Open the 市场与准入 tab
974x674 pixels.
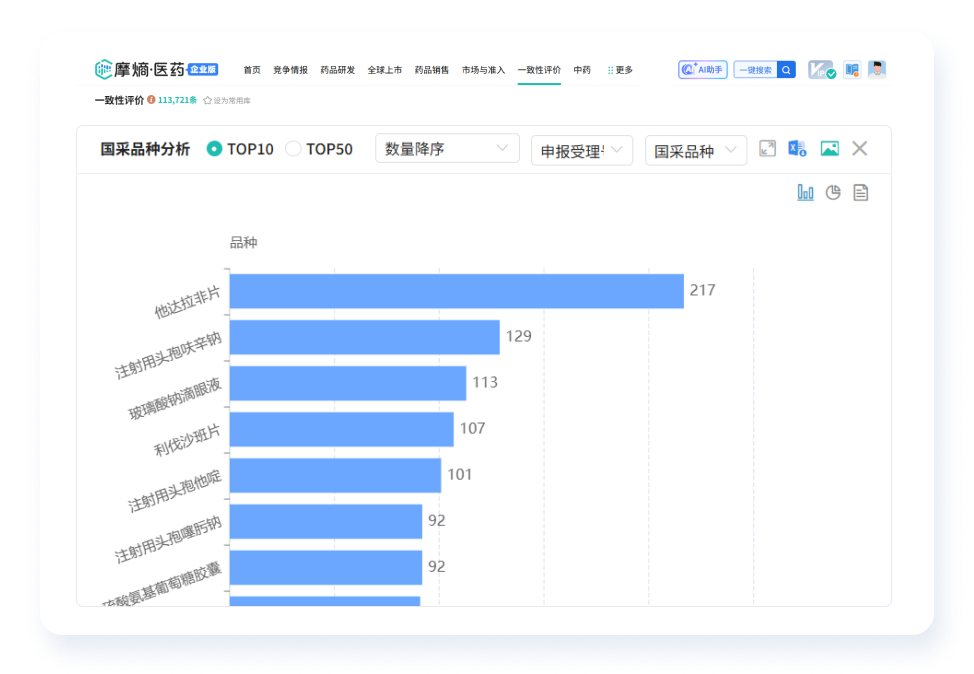484,70
